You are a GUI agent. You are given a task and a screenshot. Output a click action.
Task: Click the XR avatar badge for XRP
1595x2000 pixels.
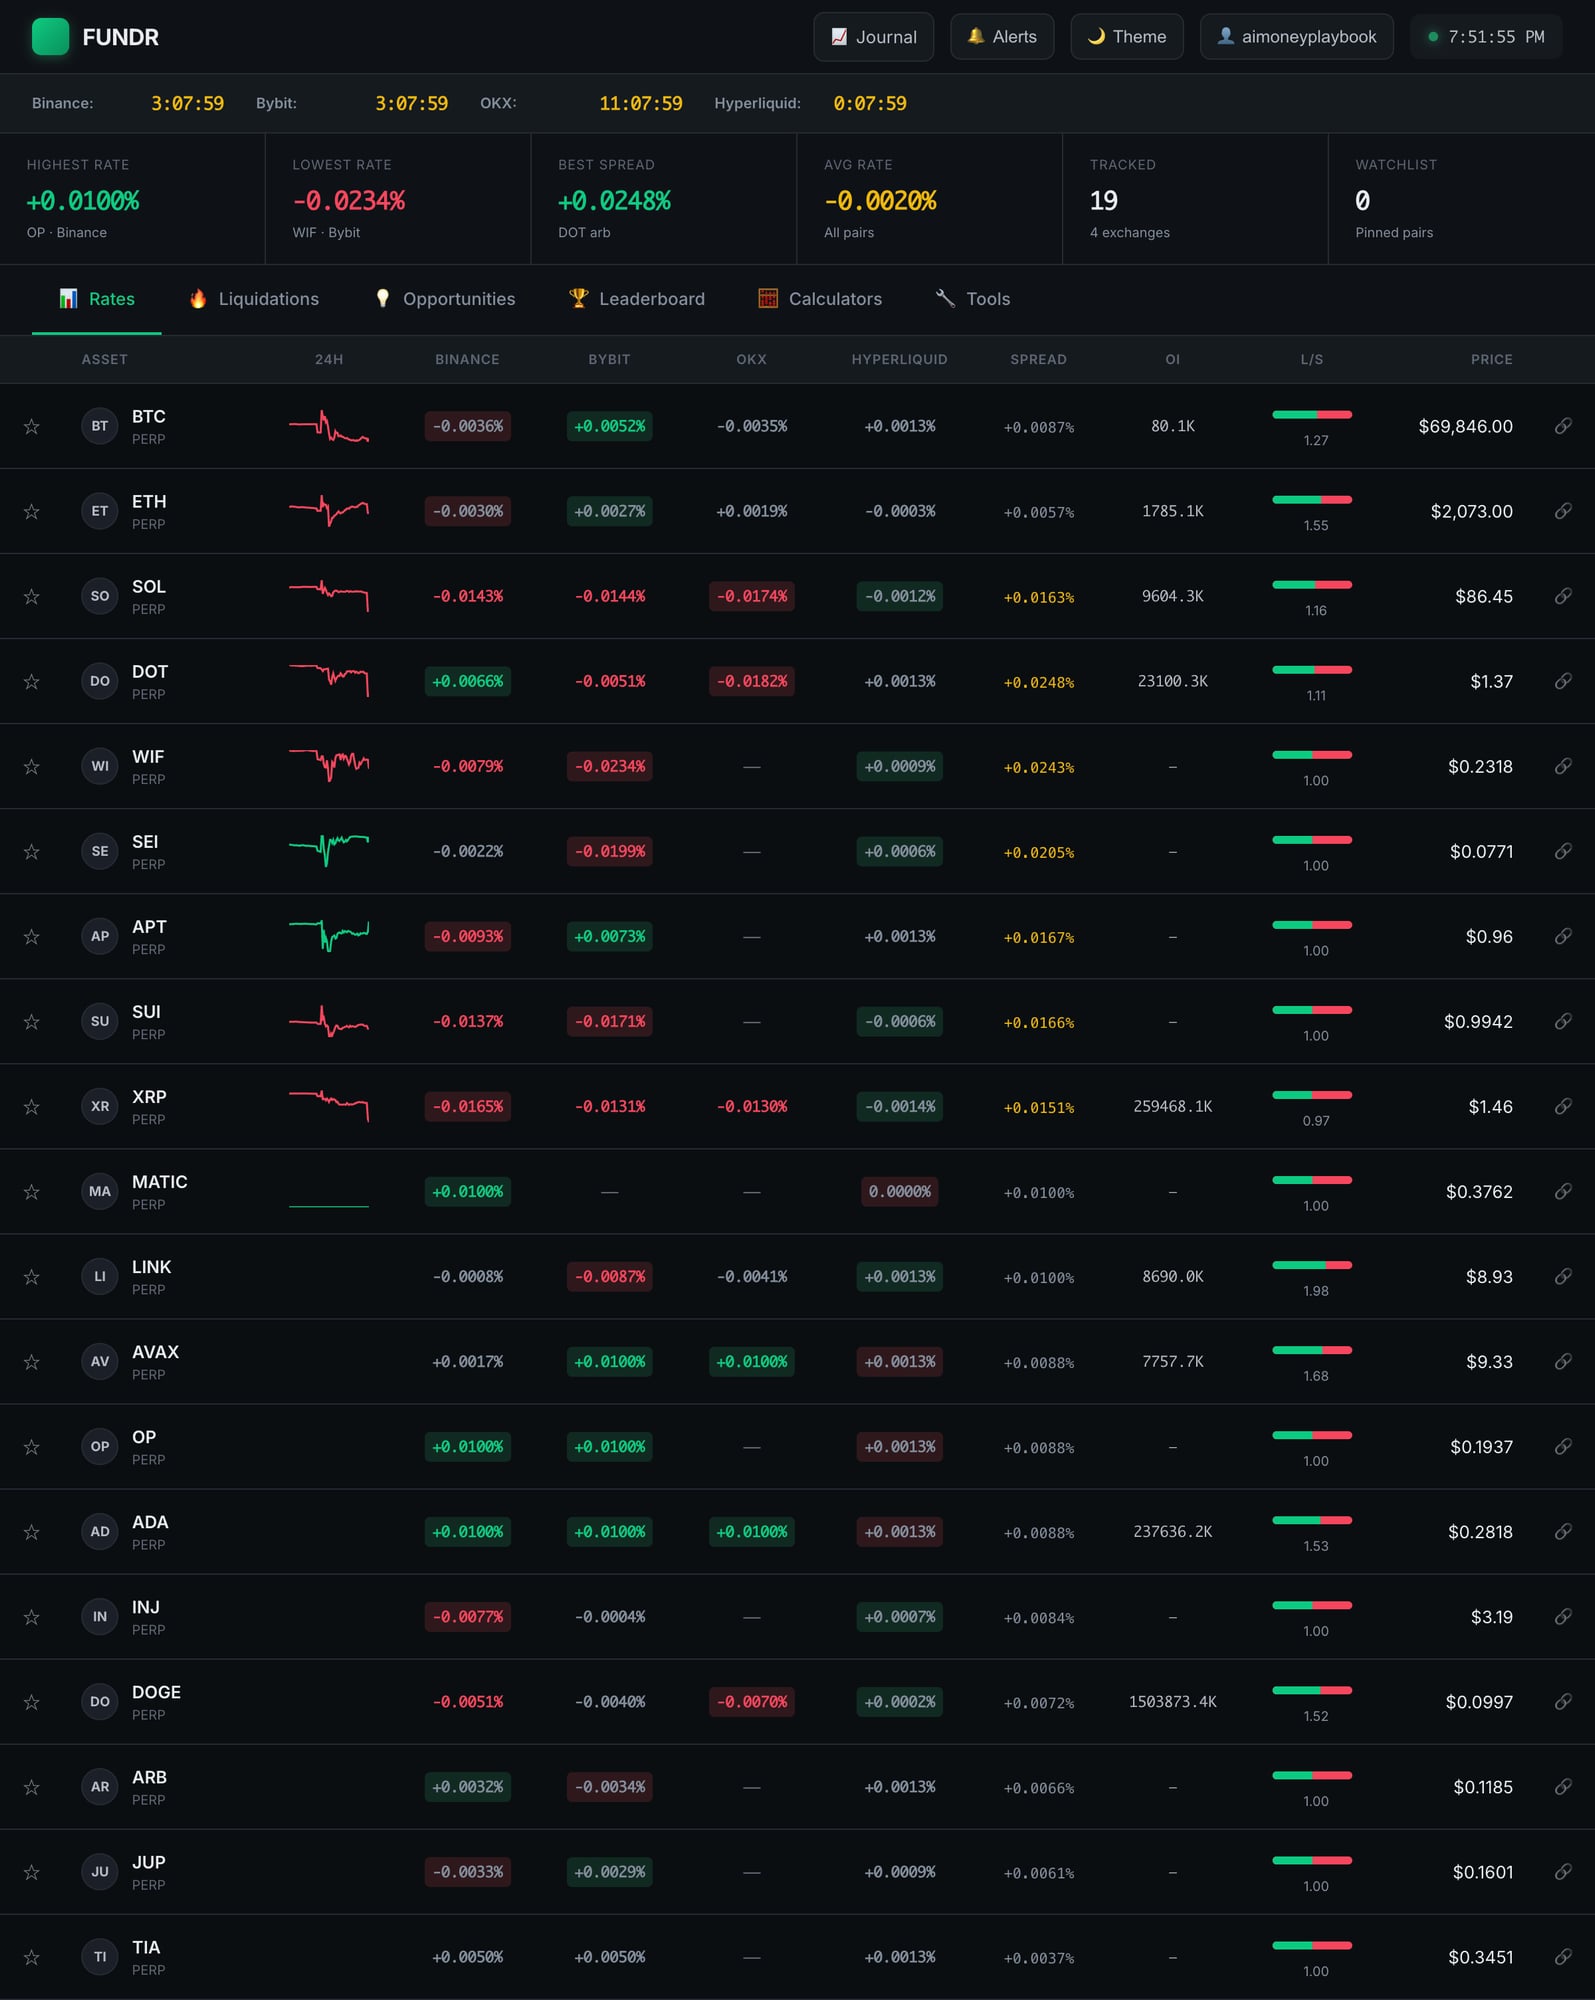100,1106
